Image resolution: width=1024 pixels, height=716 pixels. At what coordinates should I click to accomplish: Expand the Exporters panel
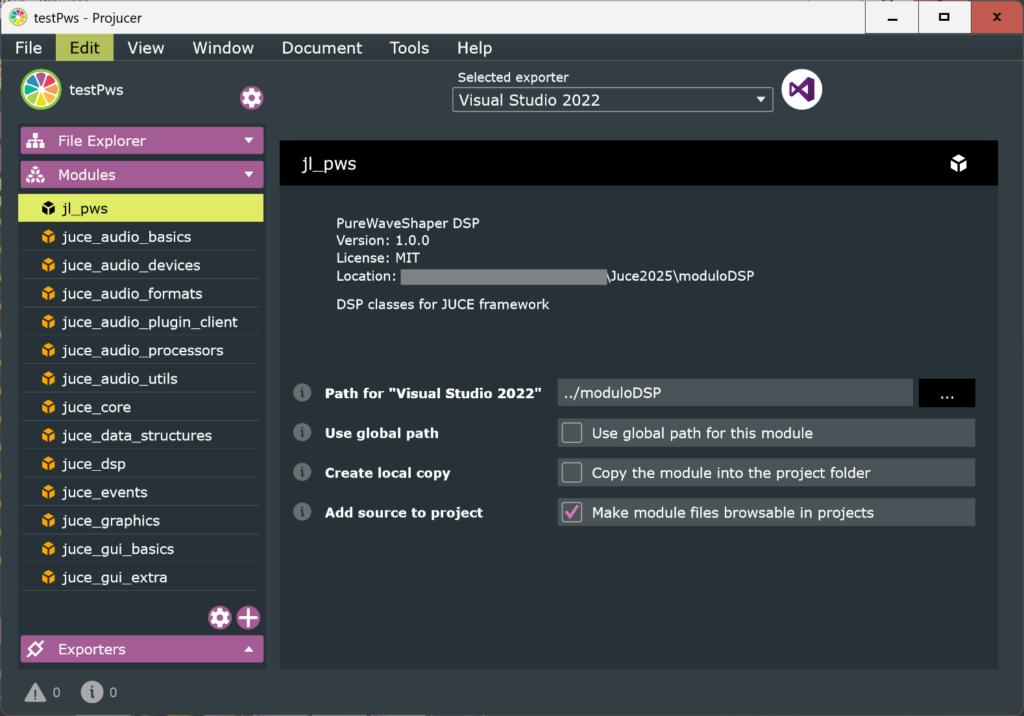[x=140, y=649]
